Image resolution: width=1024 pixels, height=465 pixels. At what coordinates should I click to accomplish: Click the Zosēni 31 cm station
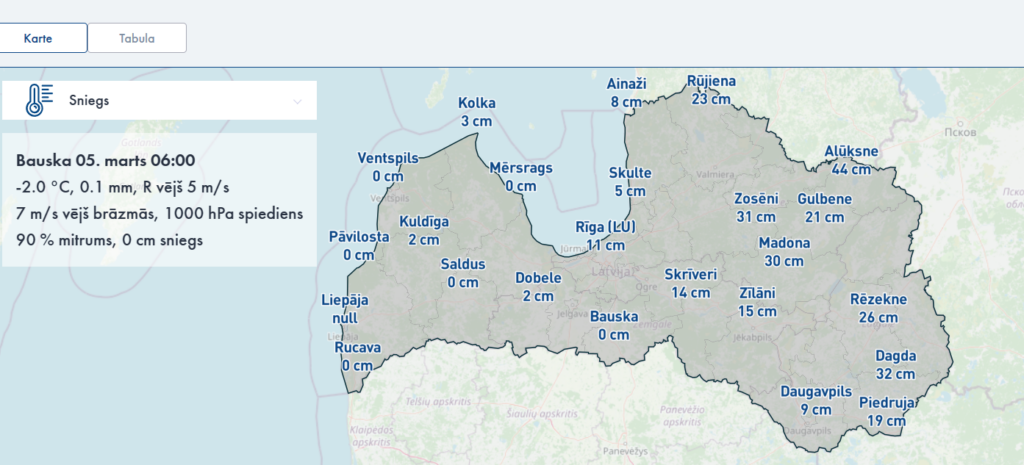pyautogui.click(x=756, y=207)
